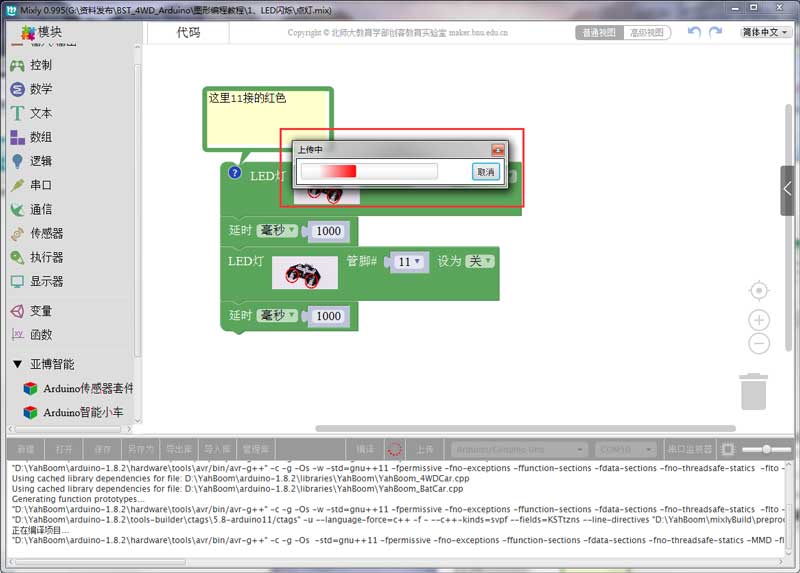Screen dimensions: 800x573
Task: Click the blue question mark on LED block
Action: tap(235, 173)
